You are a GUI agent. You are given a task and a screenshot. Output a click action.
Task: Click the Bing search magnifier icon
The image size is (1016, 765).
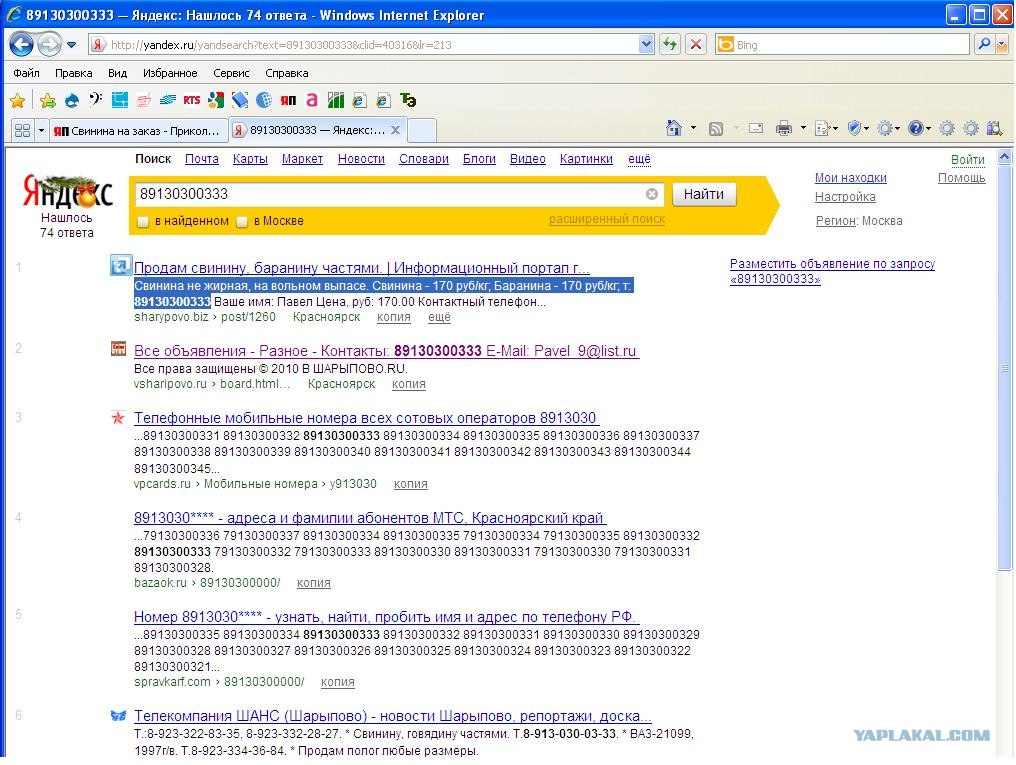pyautogui.click(x=984, y=45)
